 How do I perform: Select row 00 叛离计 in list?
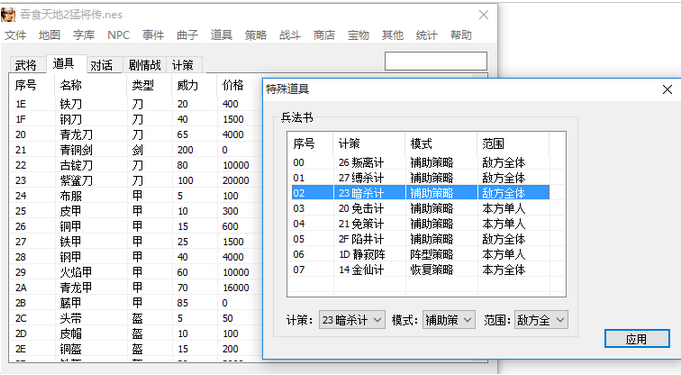pos(420,163)
